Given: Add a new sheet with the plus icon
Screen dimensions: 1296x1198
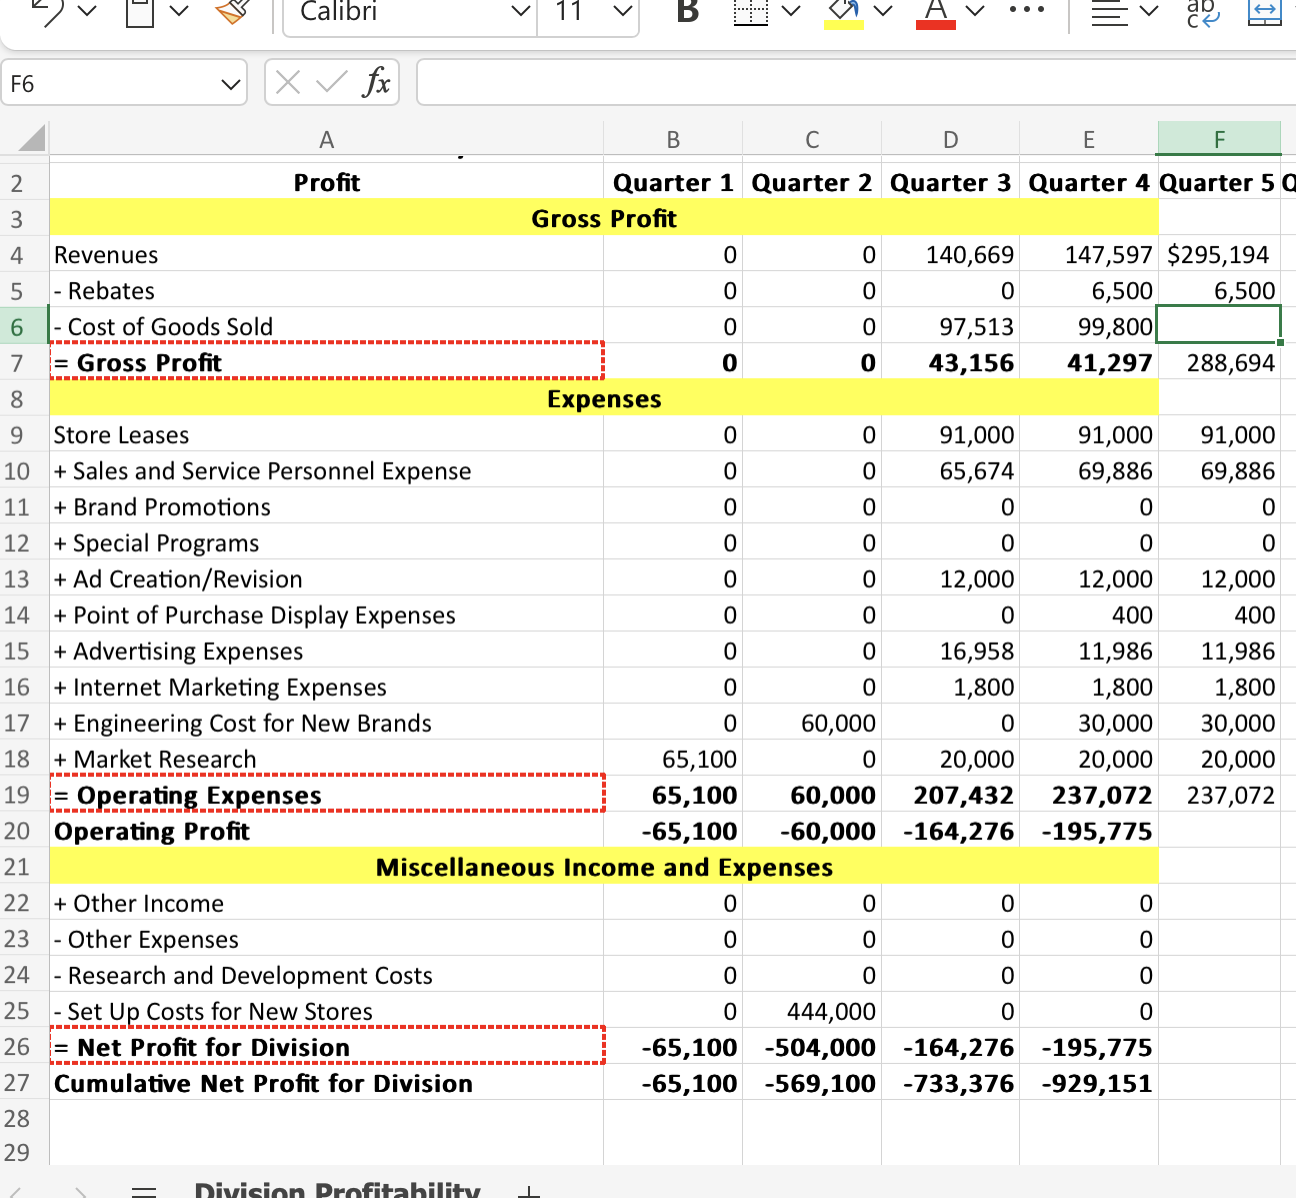Looking at the screenshot, I should [x=530, y=1192].
